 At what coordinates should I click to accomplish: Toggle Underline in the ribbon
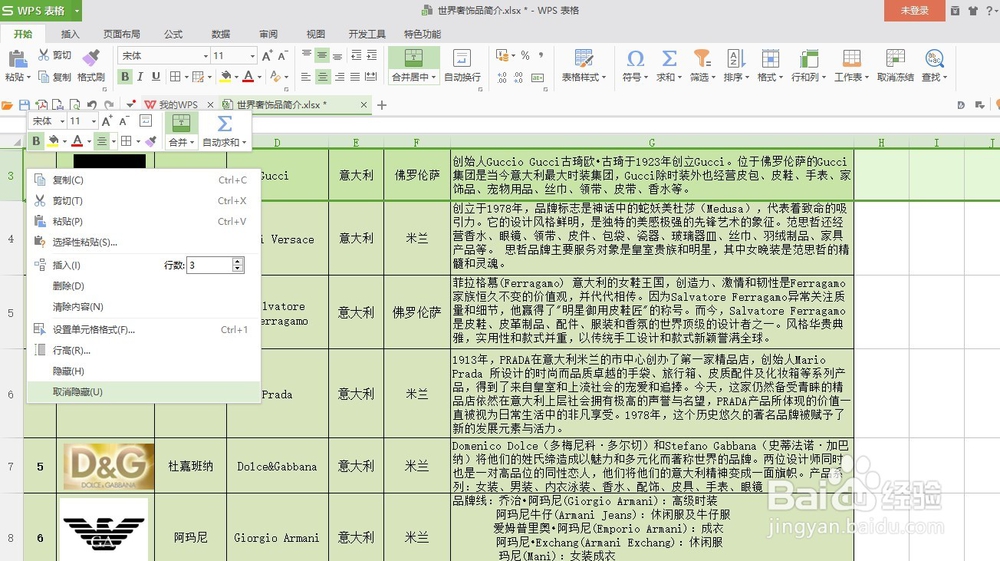tap(156, 76)
